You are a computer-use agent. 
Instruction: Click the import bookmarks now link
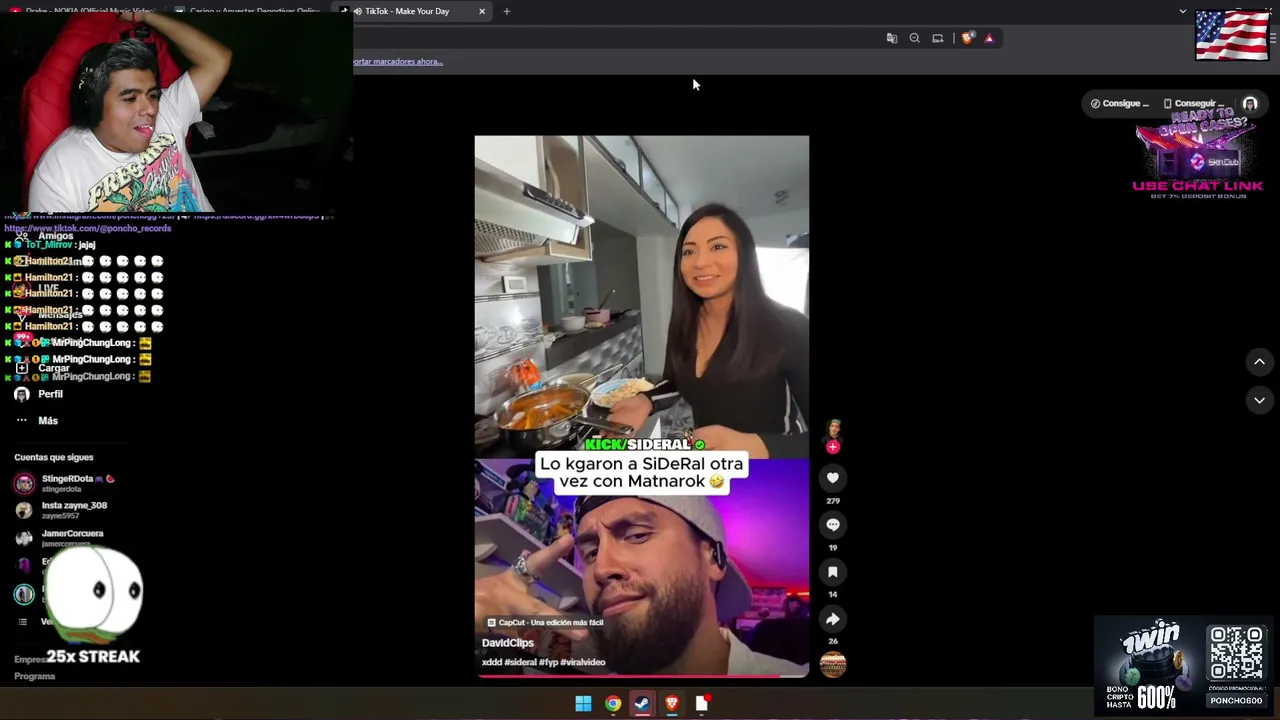[x=398, y=61]
